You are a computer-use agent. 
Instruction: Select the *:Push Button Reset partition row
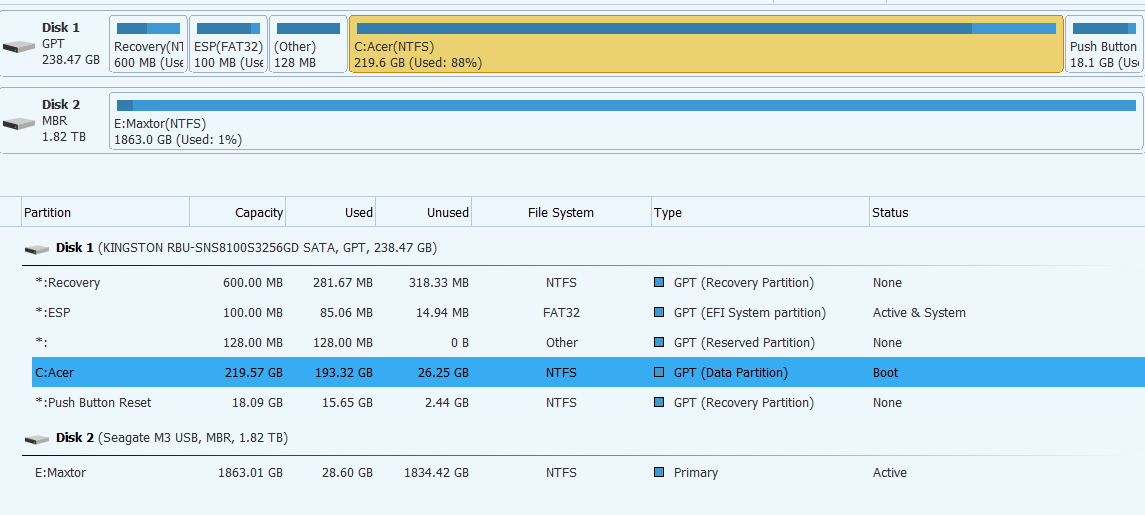point(93,403)
